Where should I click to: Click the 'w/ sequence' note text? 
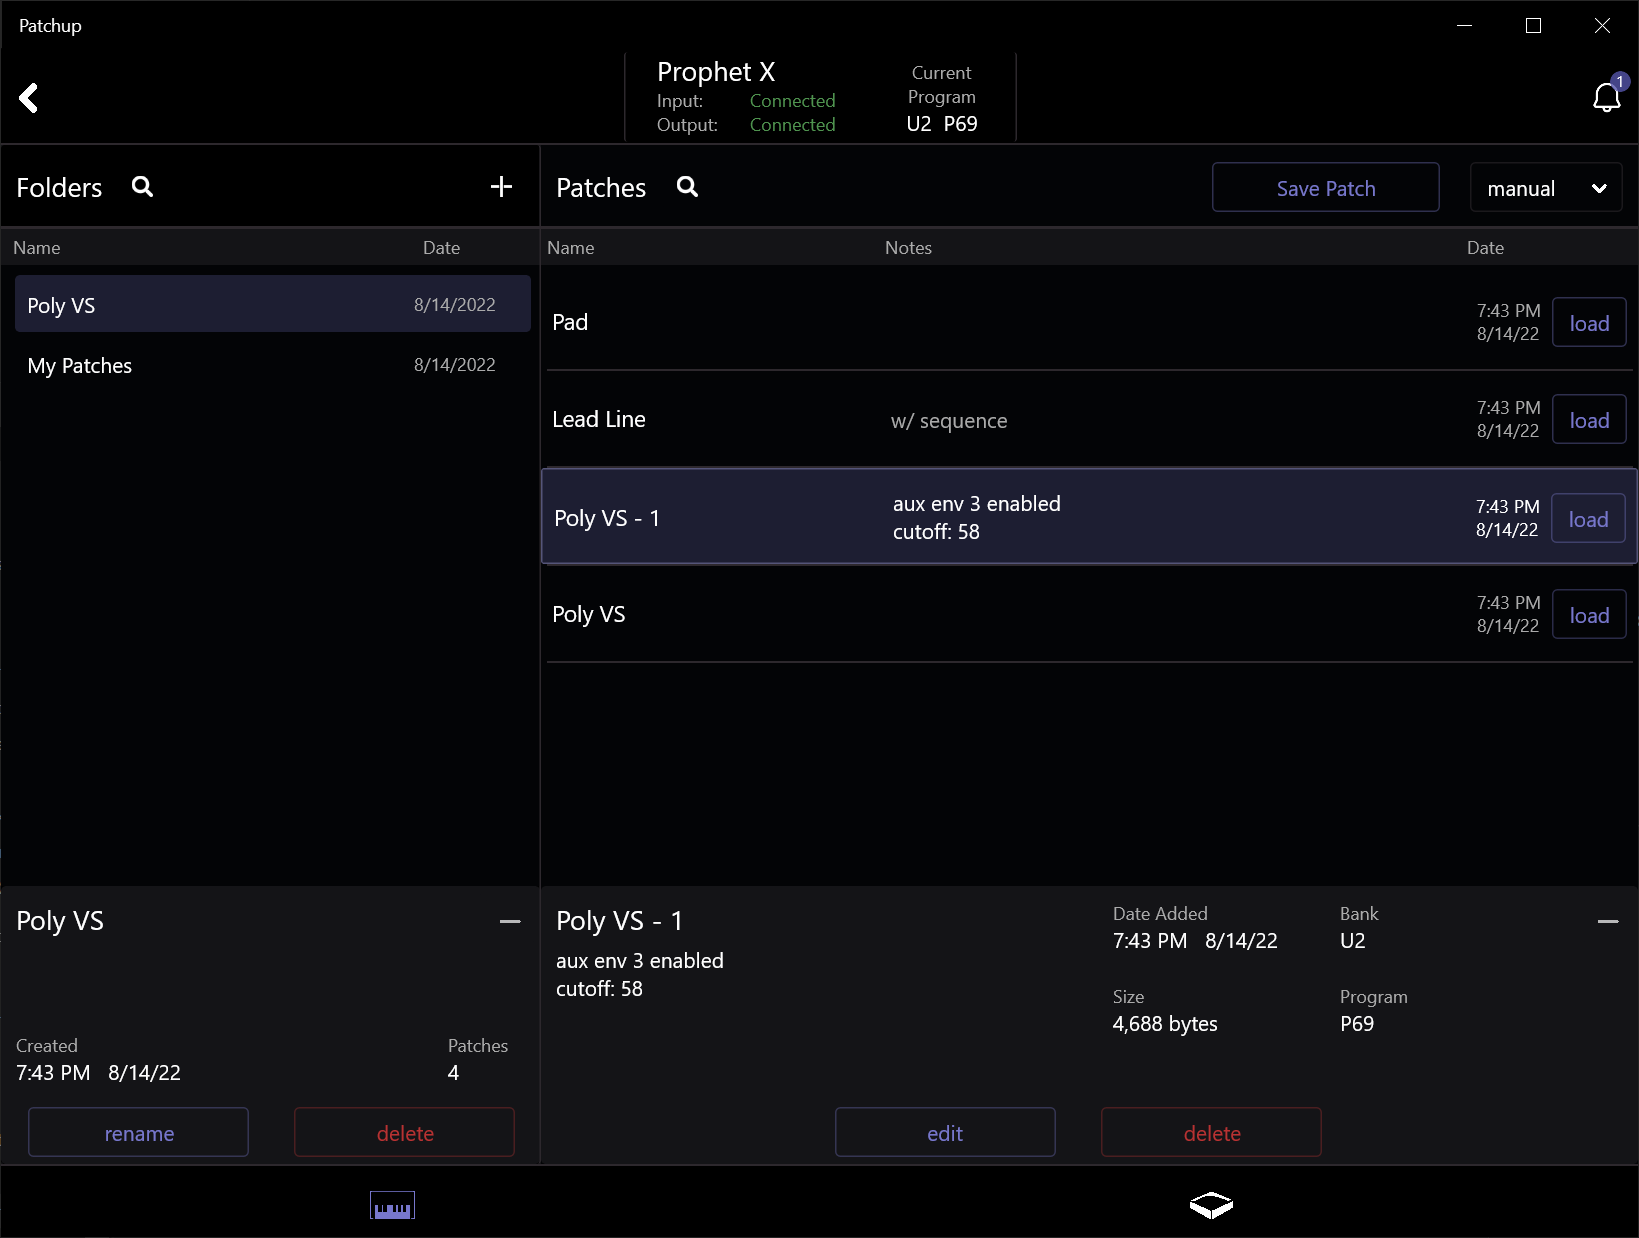point(949,421)
